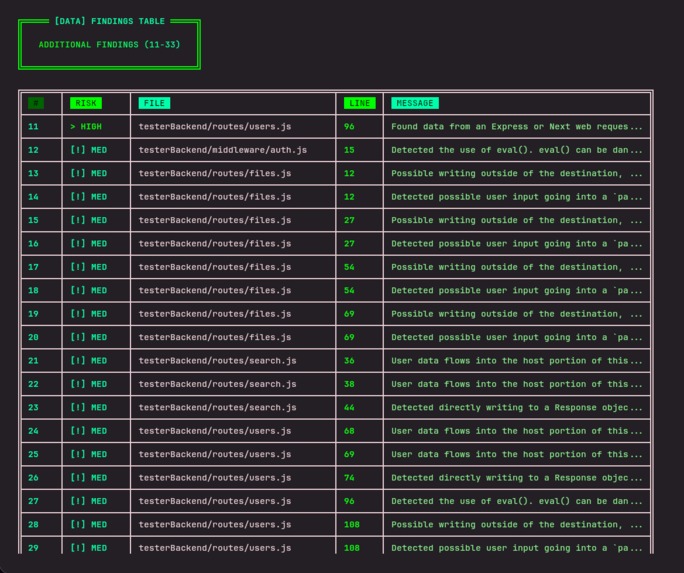
Task: Click eval() message in row 12
Action: [516, 150]
